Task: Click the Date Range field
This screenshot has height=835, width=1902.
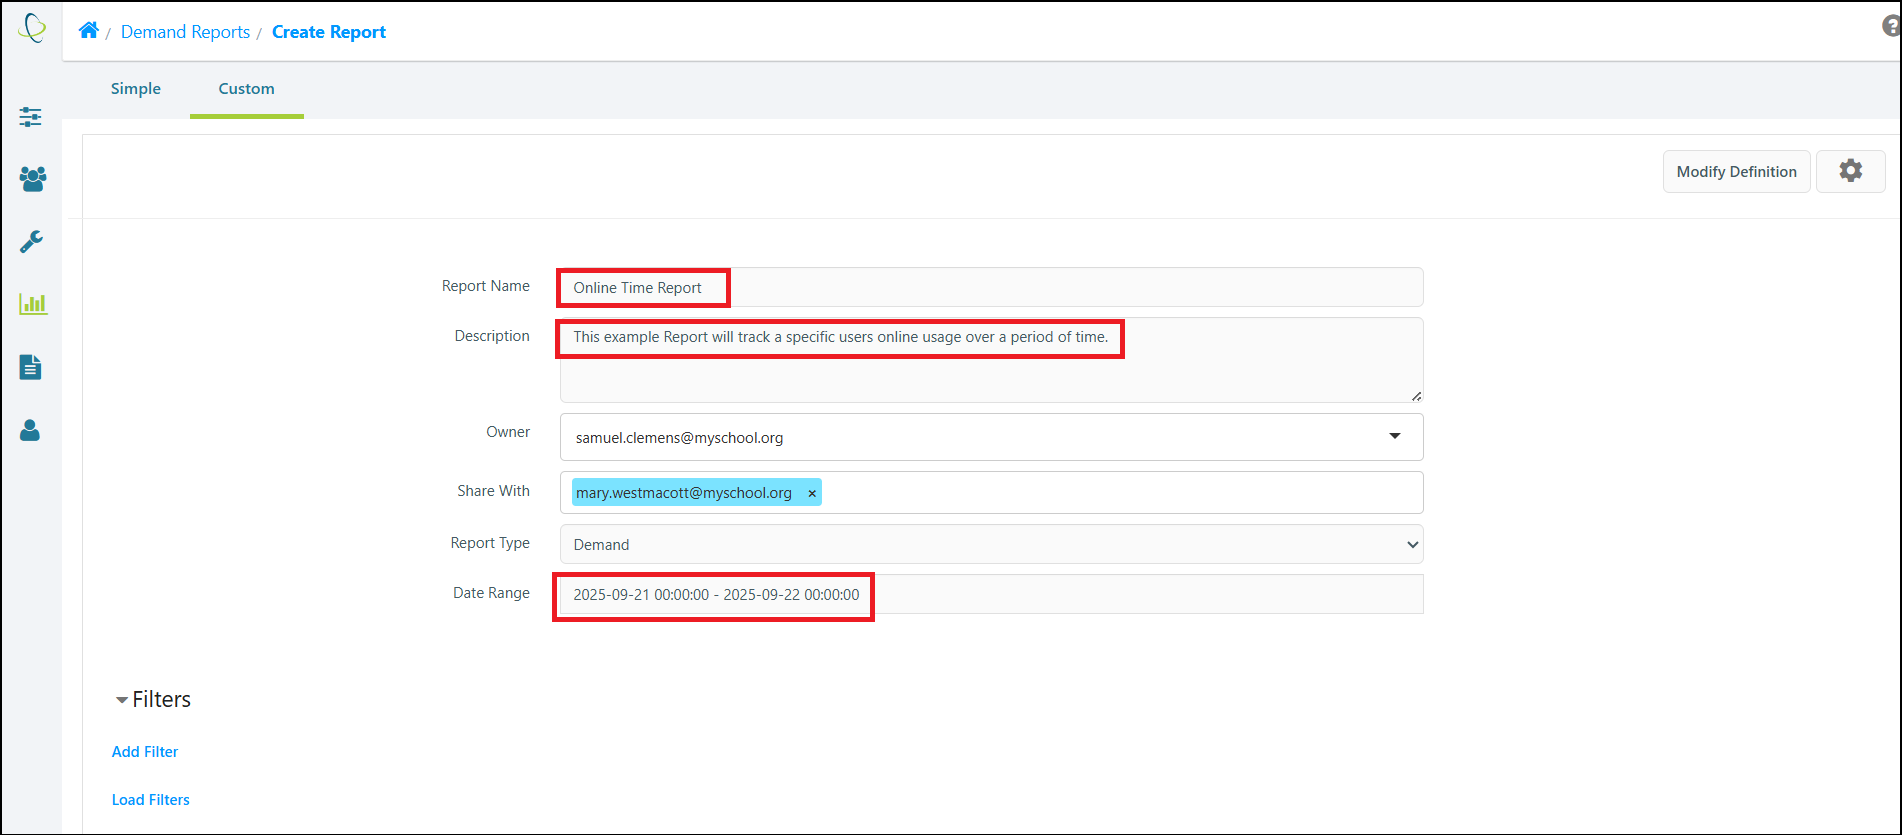Action: pyautogui.click(x=991, y=594)
